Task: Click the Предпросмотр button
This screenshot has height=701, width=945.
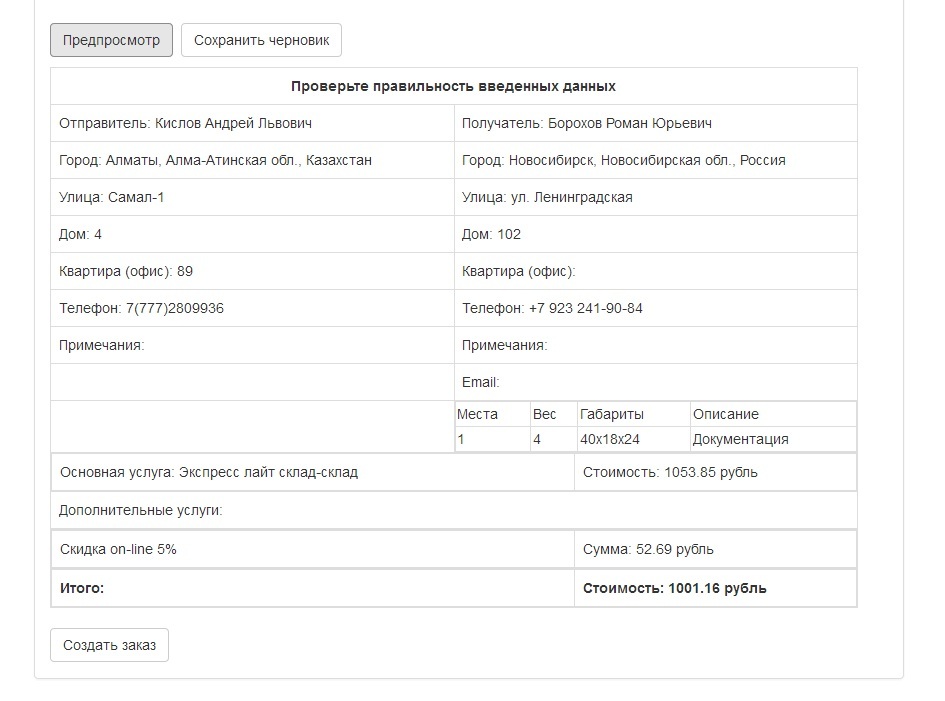Action: click(111, 40)
